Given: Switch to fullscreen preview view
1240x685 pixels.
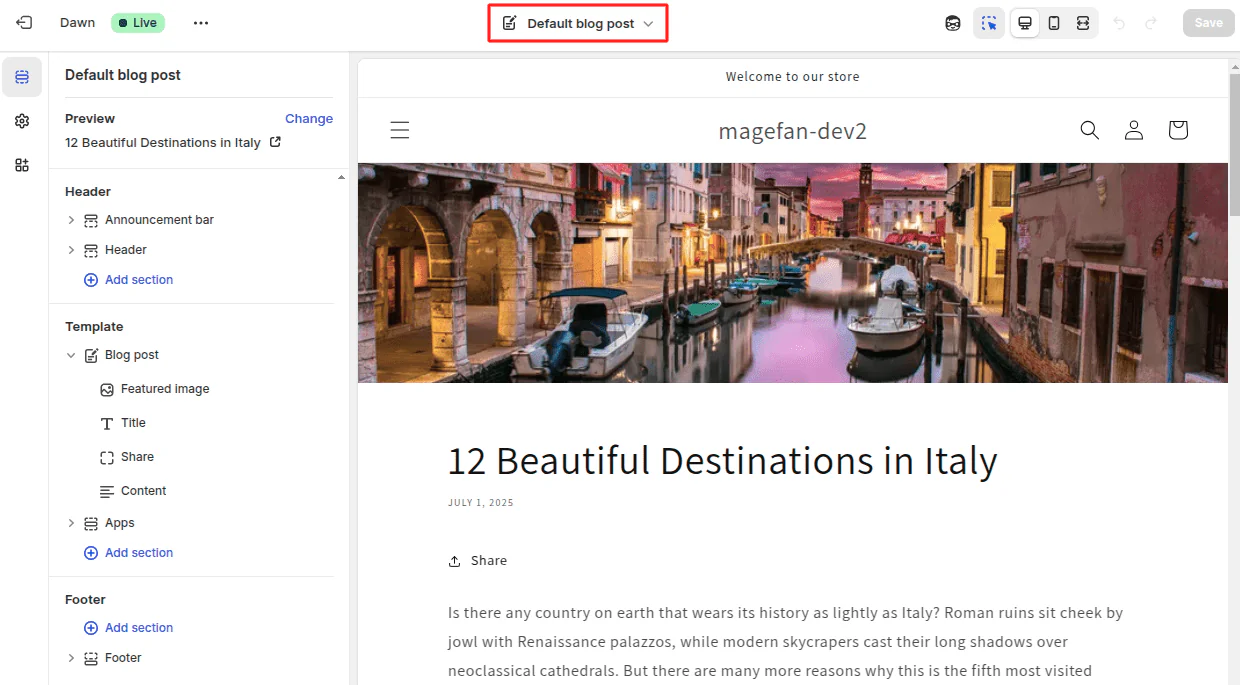Looking at the screenshot, I should (1083, 23).
